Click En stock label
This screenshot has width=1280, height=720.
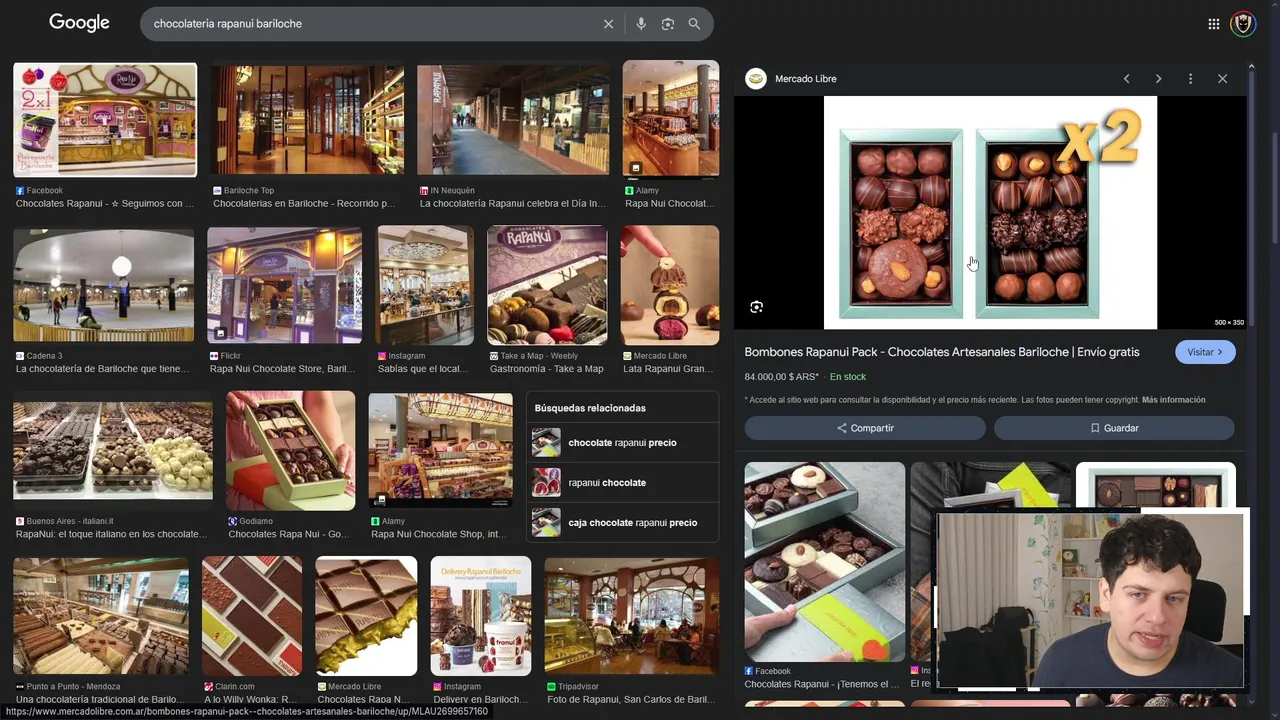click(848, 377)
